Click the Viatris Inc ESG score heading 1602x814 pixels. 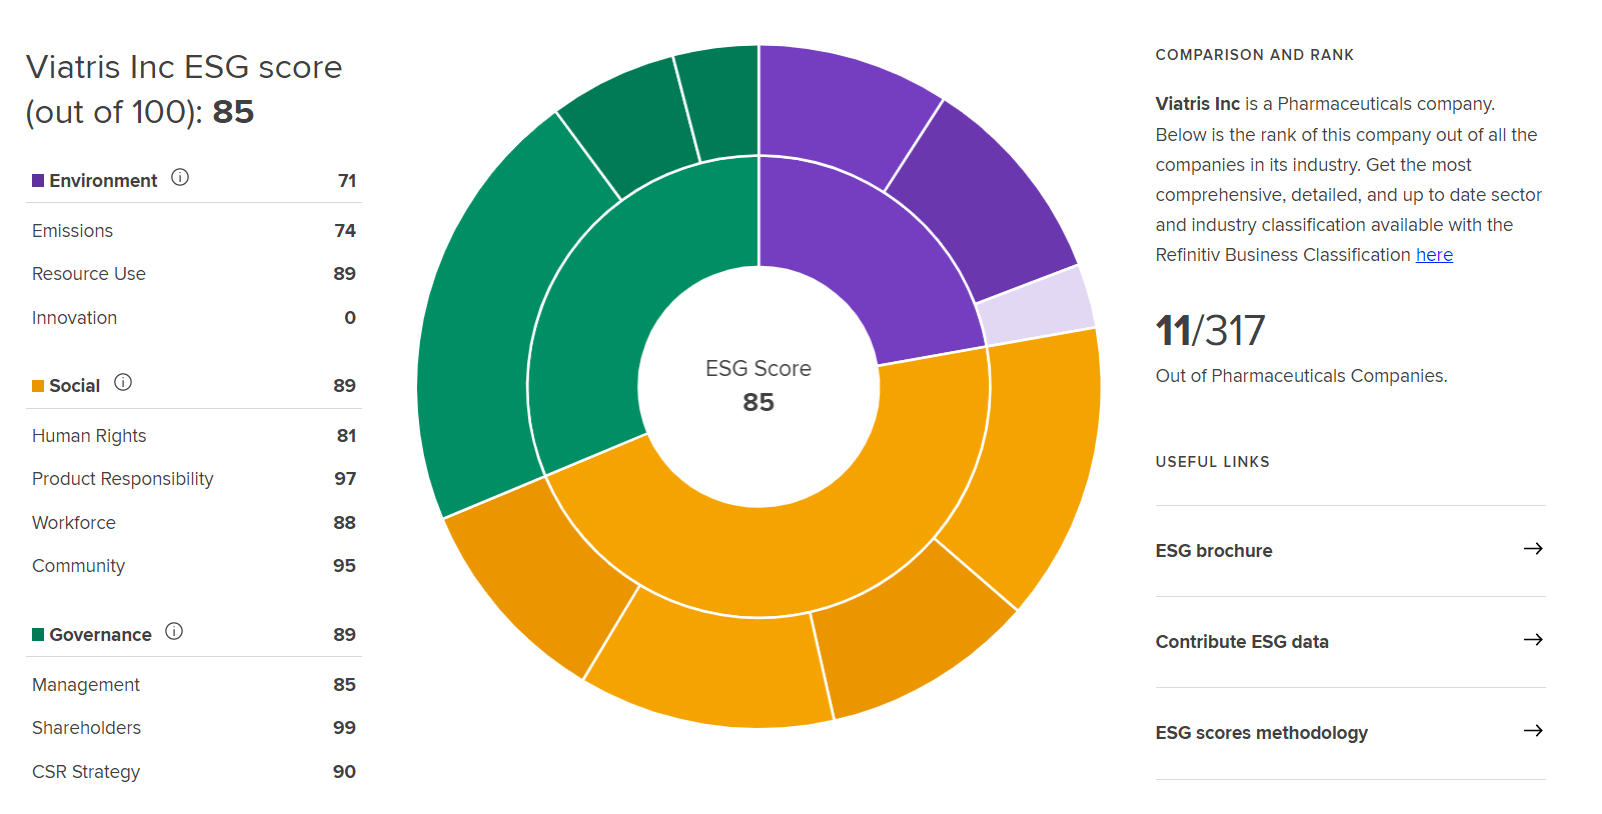click(x=184, y=89)
